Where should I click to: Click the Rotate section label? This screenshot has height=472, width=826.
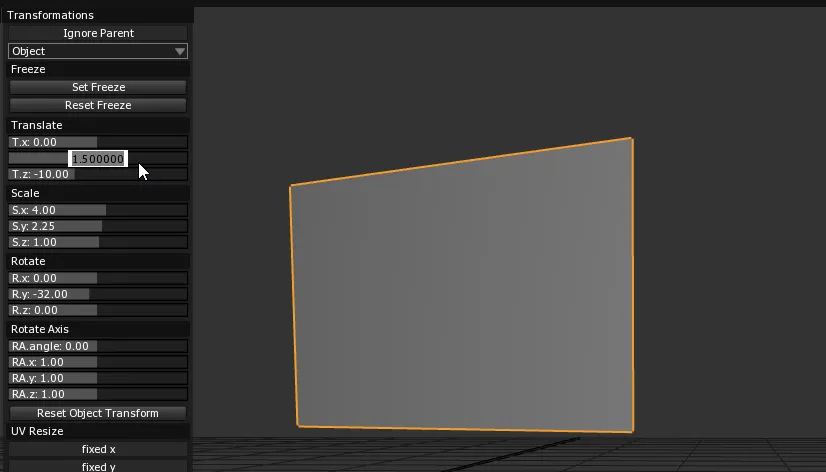click(28, 261)
